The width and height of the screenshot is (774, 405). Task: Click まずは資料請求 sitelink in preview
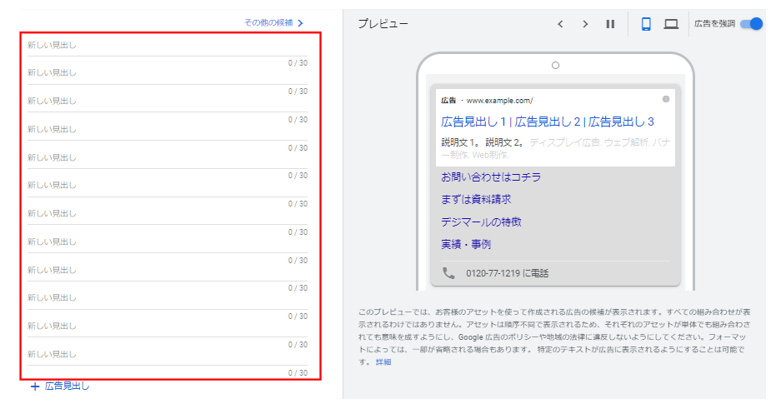(x=476, y=199)
